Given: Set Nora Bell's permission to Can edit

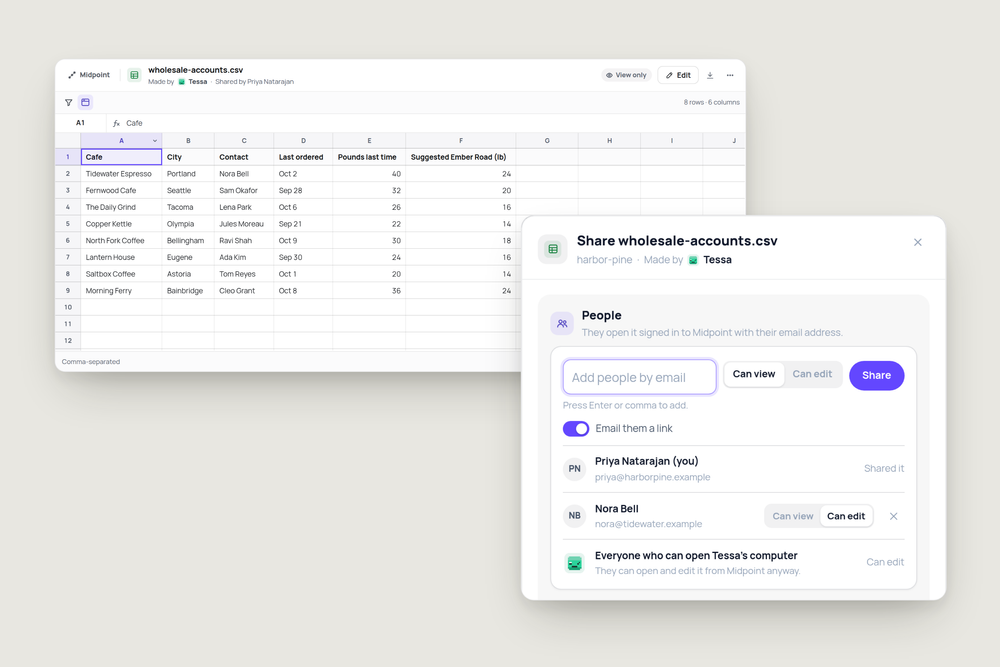Looking at the screenshot, I should pos(846,517).
